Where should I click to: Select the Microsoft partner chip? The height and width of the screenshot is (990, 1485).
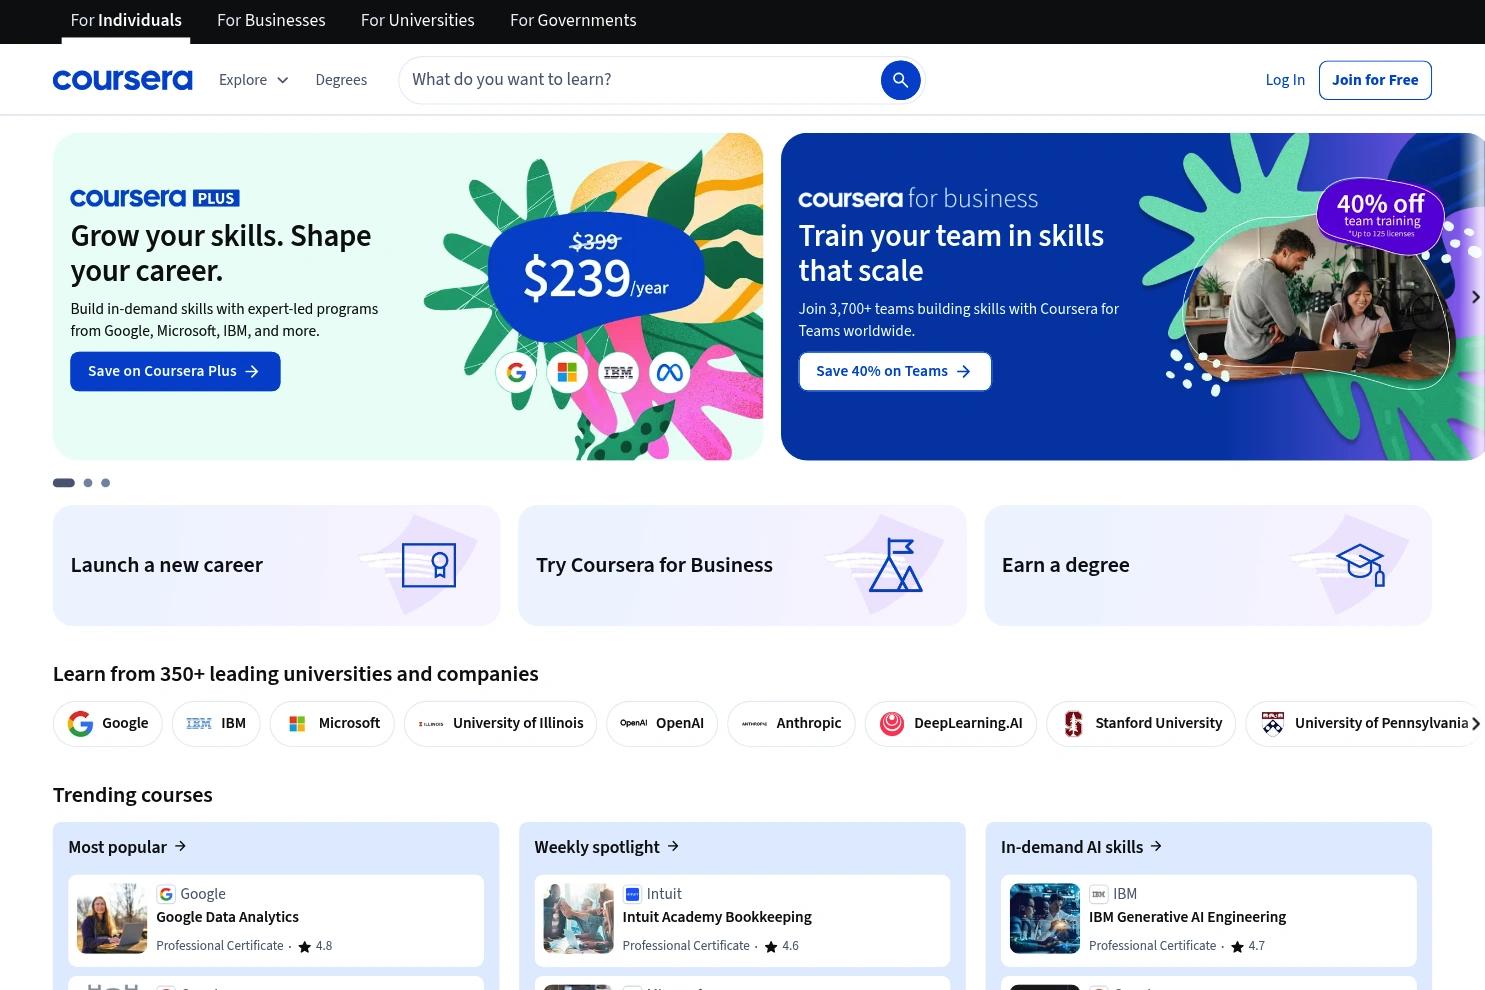tap(332, 723)
